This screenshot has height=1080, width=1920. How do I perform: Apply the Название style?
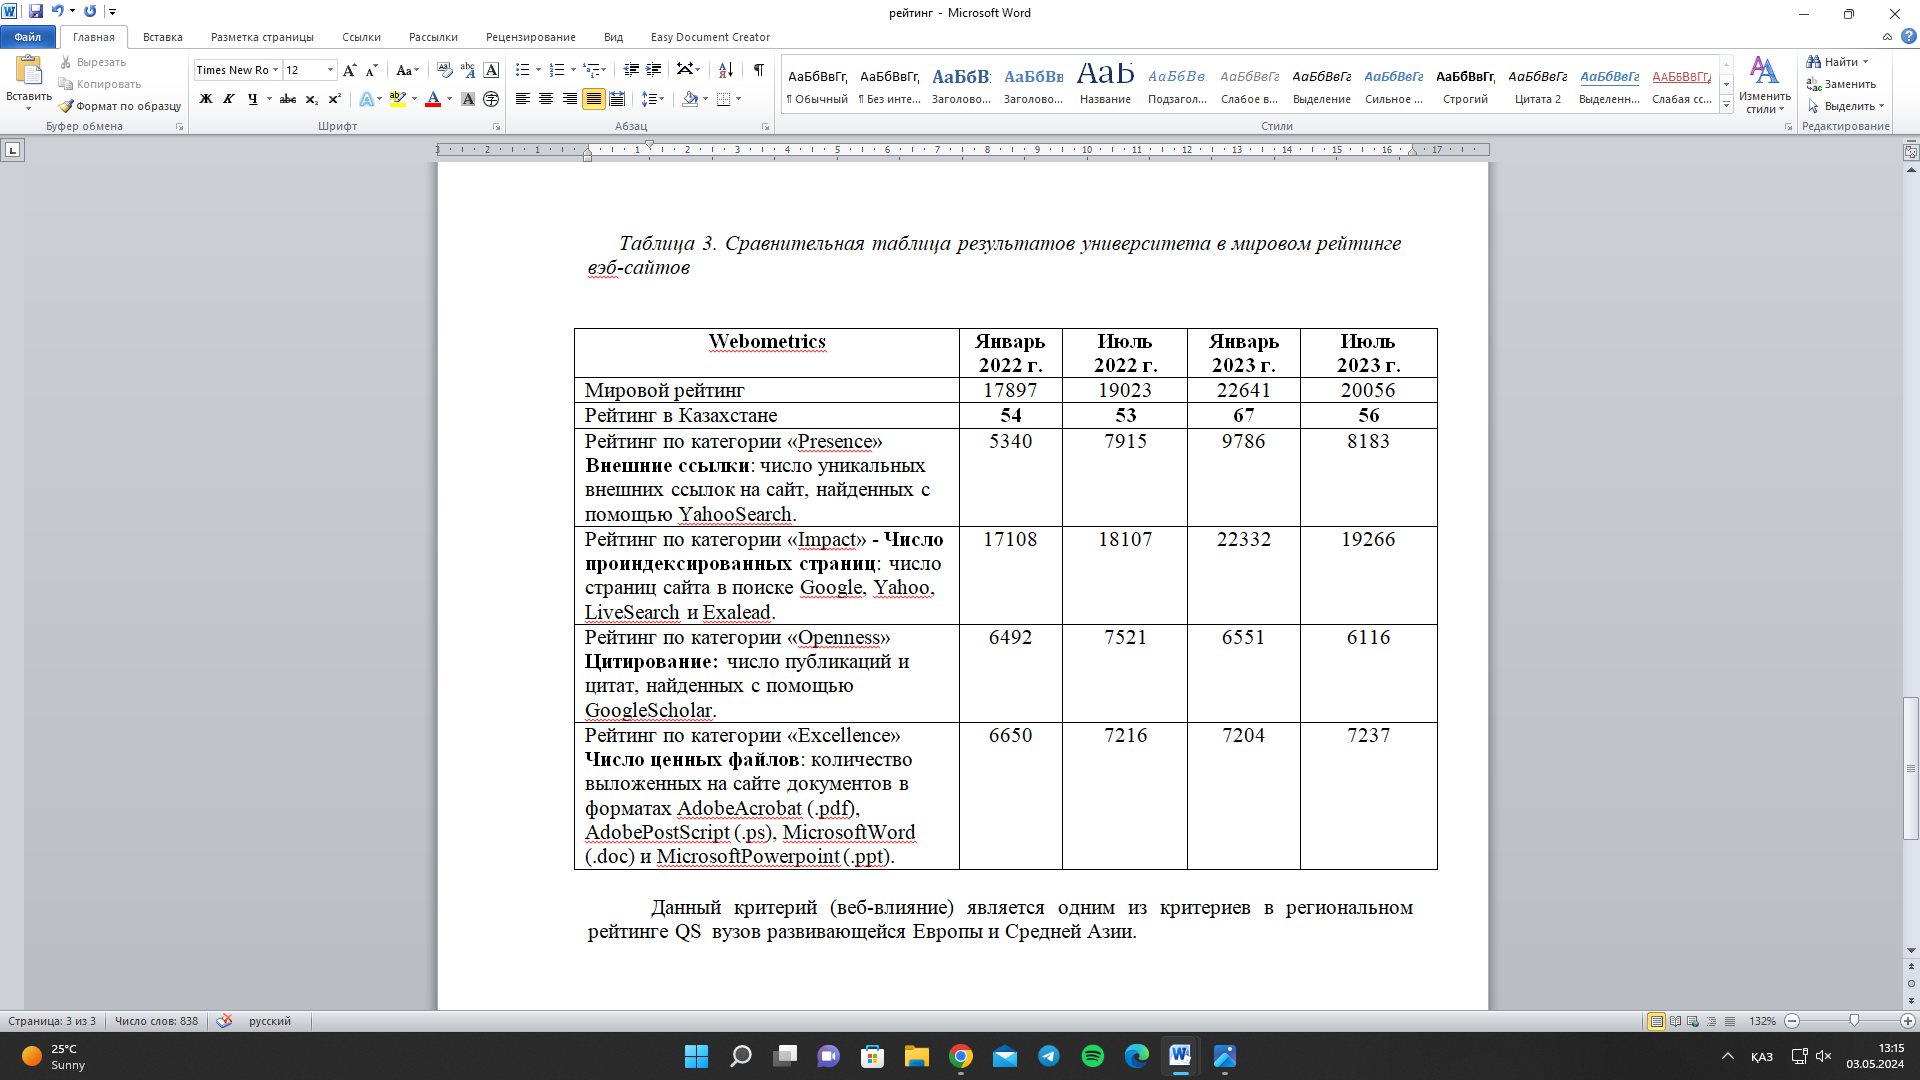coord(1105,83)
